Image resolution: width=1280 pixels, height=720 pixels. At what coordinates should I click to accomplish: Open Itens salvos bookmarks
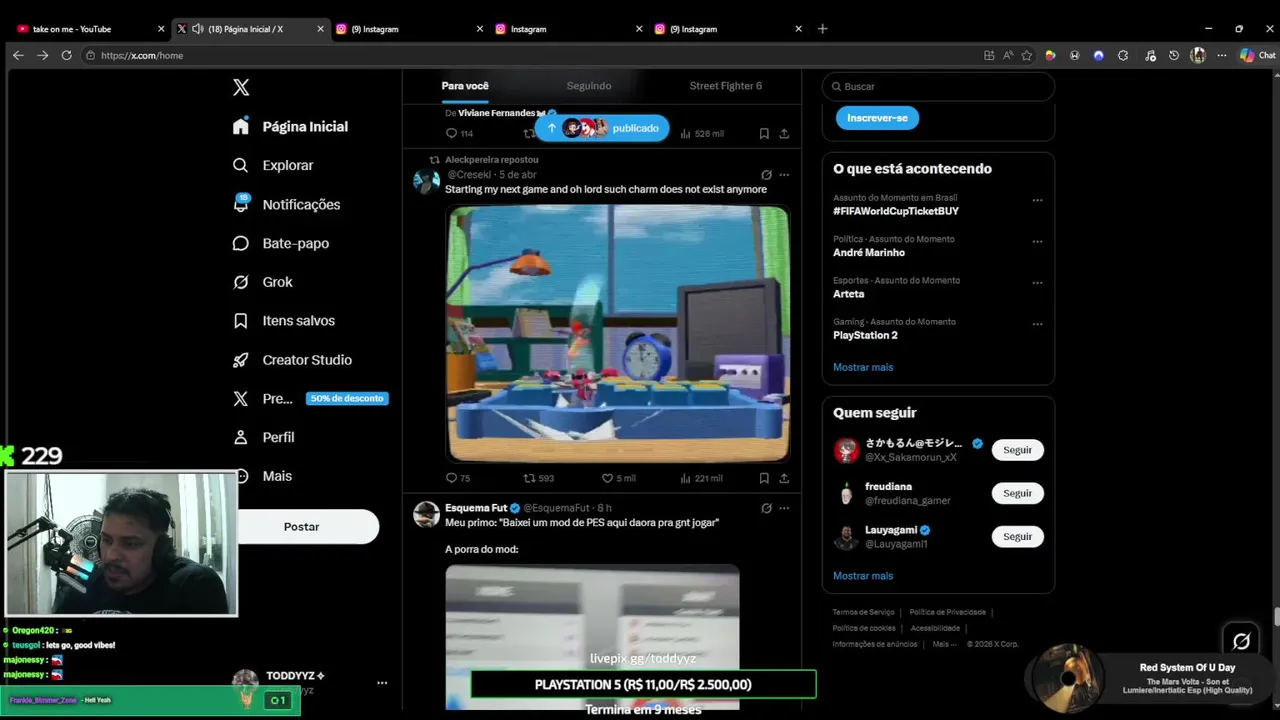283,320
